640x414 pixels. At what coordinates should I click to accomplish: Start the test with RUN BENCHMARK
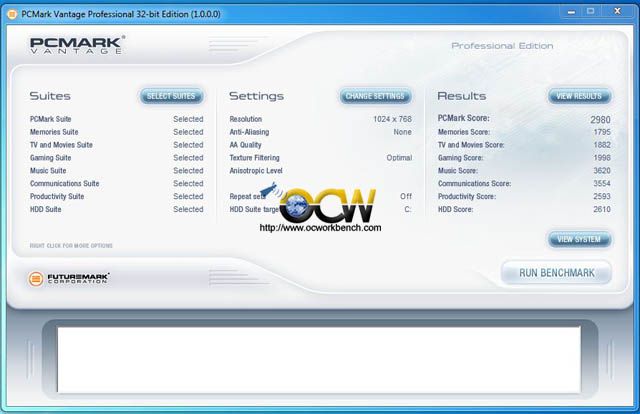point(556,273)
